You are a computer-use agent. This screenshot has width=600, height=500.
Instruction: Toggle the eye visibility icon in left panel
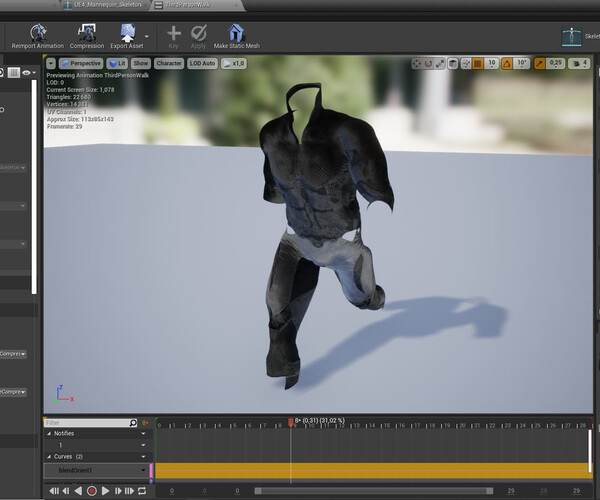point(26,72)
